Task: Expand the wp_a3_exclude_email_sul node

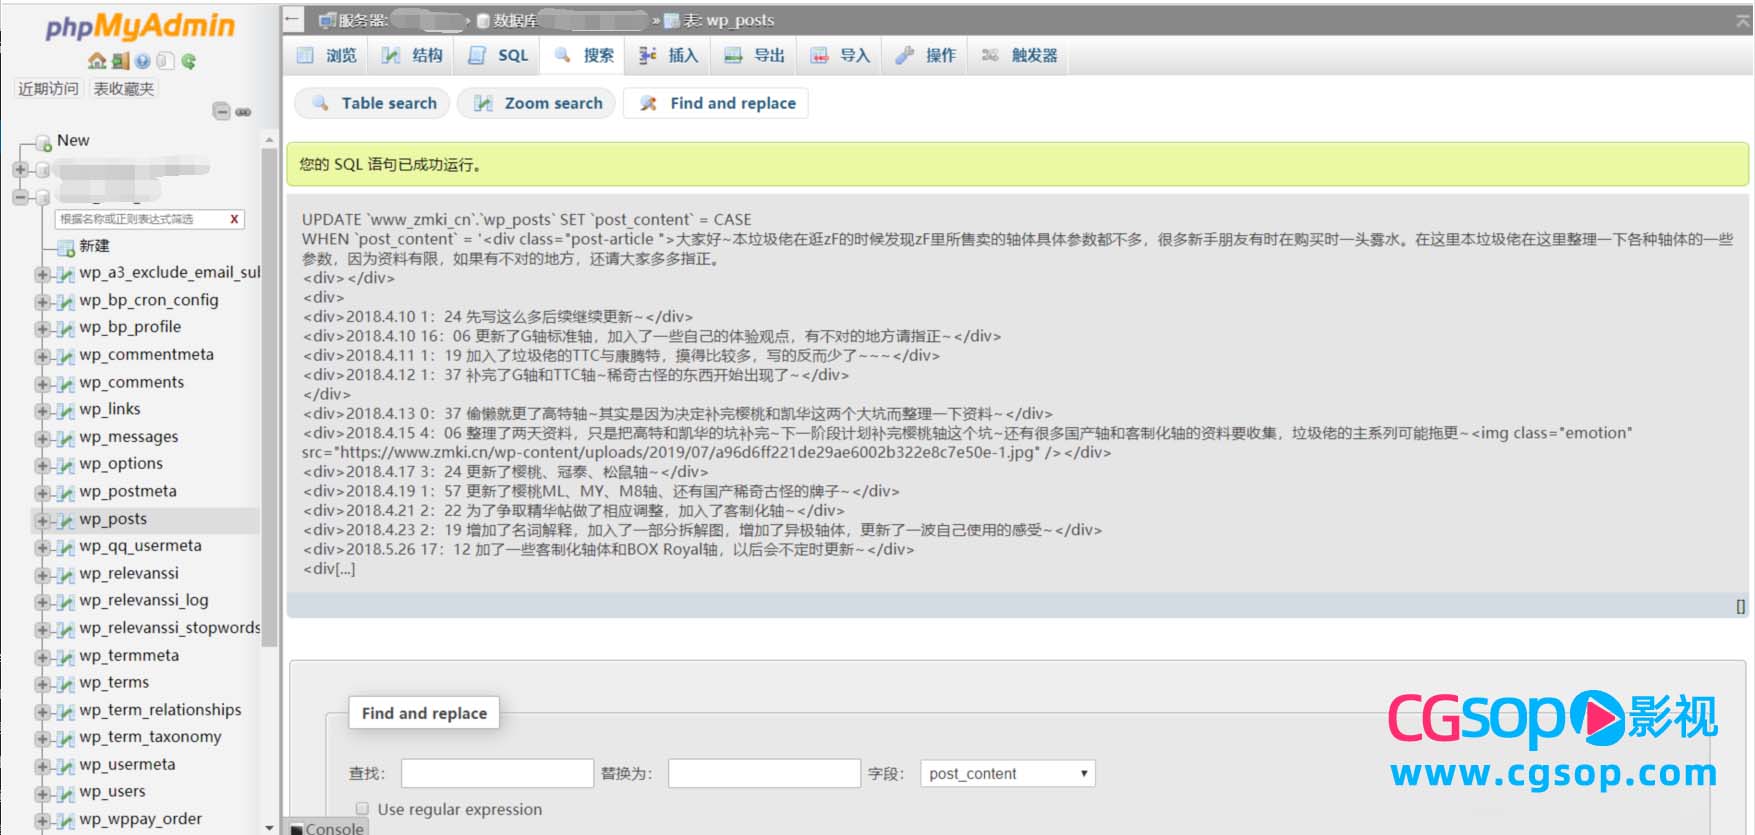Action: point(42,274)
